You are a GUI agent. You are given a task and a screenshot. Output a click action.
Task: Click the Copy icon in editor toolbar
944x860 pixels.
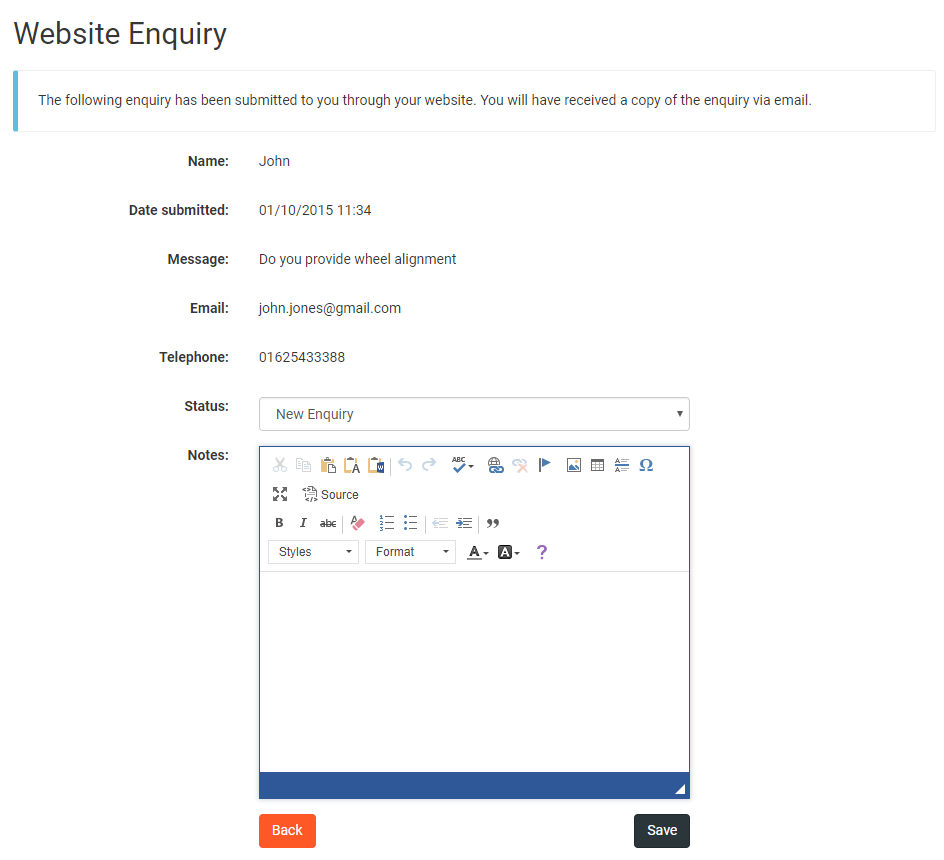pyautogui.click(x=303, y=465)
